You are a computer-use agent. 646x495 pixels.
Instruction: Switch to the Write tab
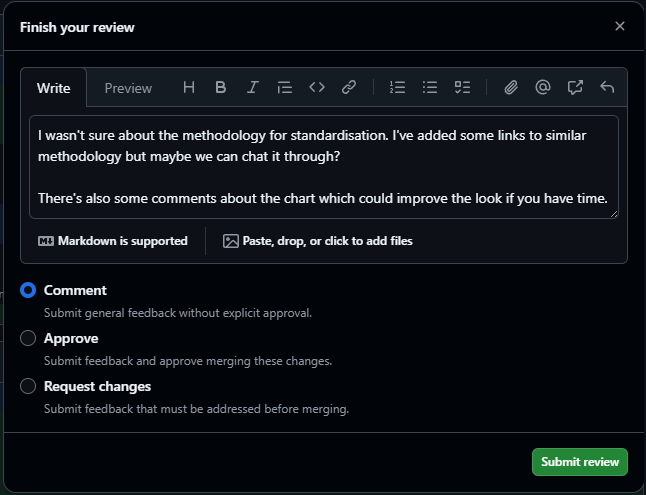point(54,88)
